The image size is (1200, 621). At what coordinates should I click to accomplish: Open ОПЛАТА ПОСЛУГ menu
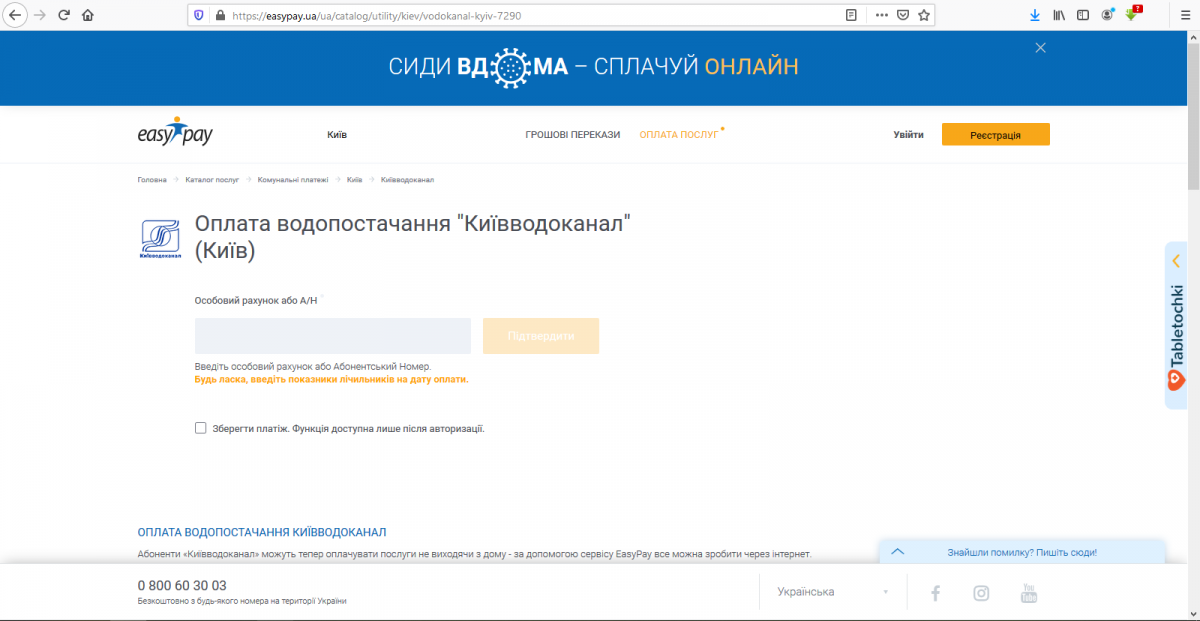pos(679,134)
